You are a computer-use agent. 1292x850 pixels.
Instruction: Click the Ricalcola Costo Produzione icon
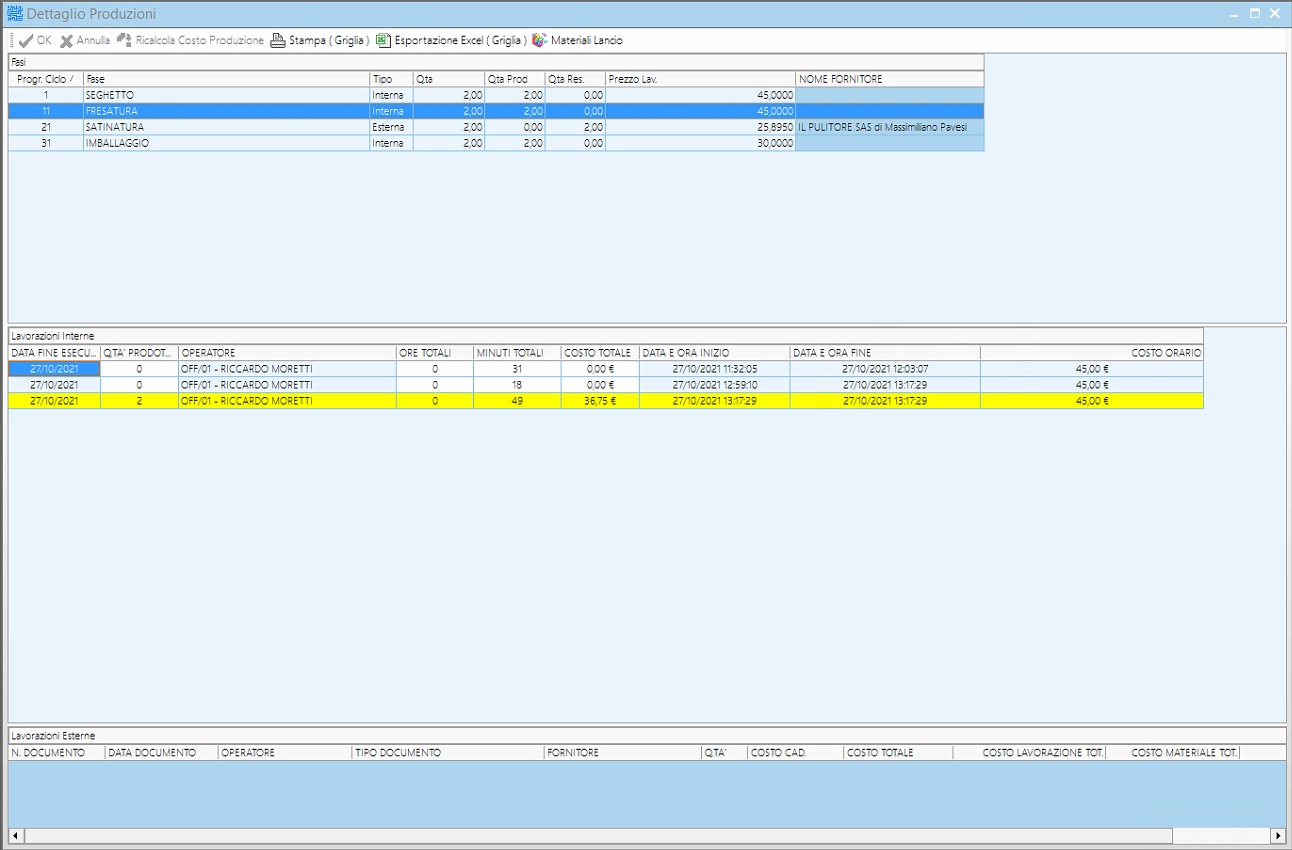pyautogui.click(x=124, y=41)
